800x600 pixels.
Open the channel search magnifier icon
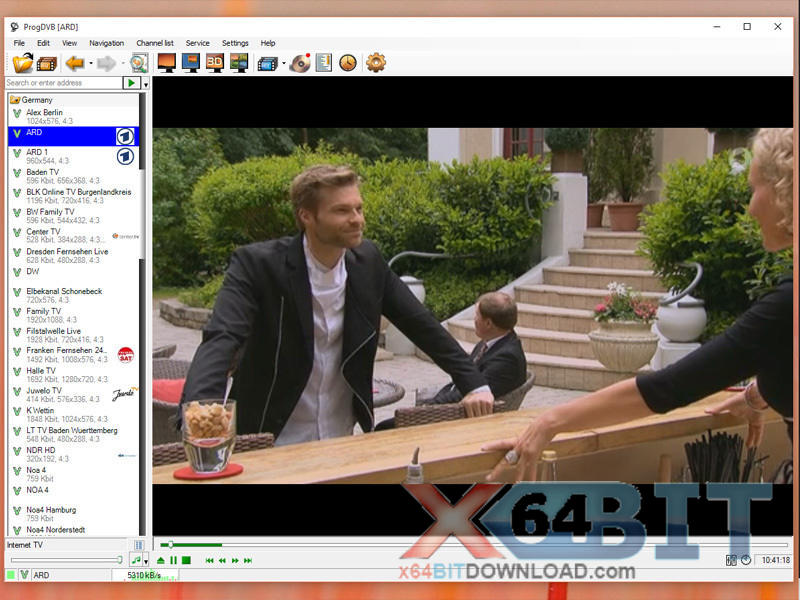coord(139,63)
